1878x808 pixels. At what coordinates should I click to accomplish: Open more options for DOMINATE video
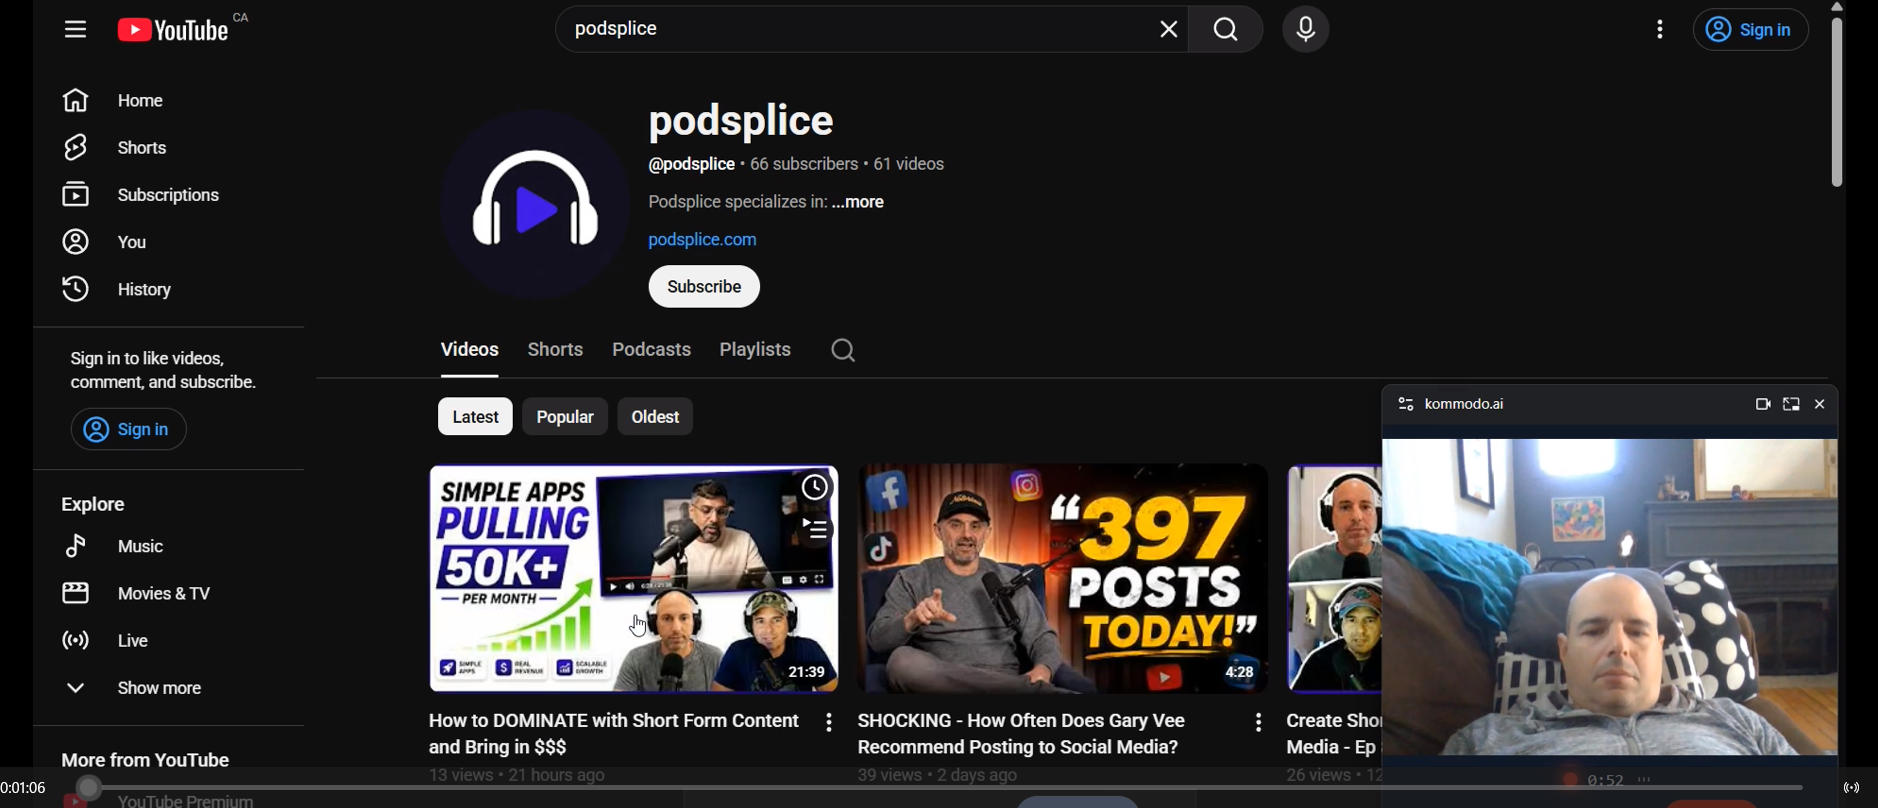pyautogui.click(x=829, y=723)
